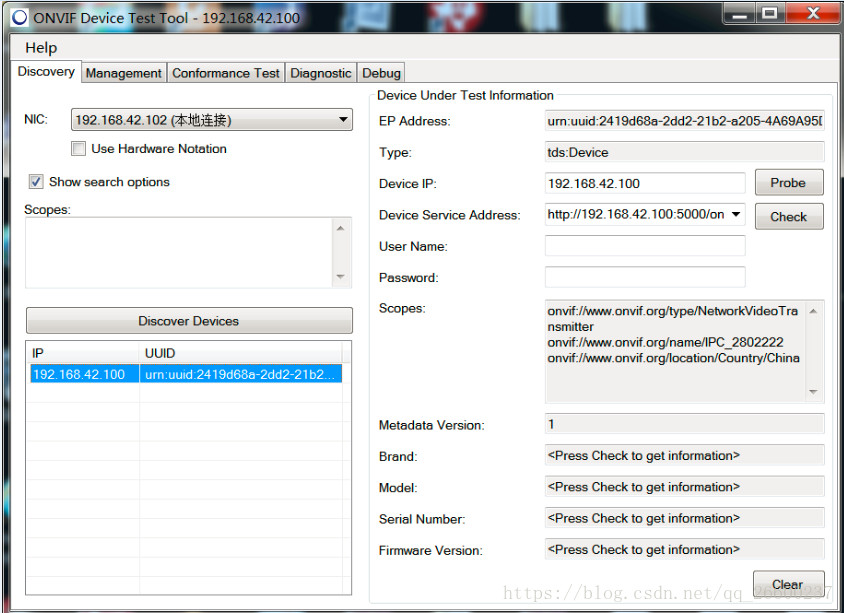844x613 pixels.
Task: Switch to the Management tab
Action: tap(124, 73)
